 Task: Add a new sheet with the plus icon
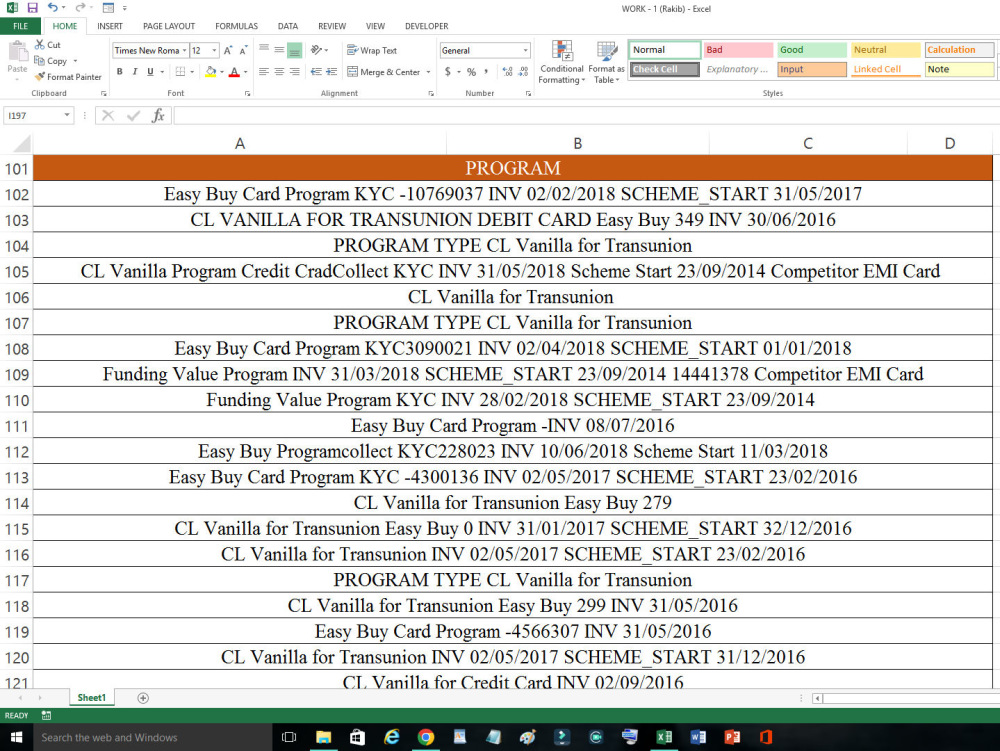[x=143, y=698]
